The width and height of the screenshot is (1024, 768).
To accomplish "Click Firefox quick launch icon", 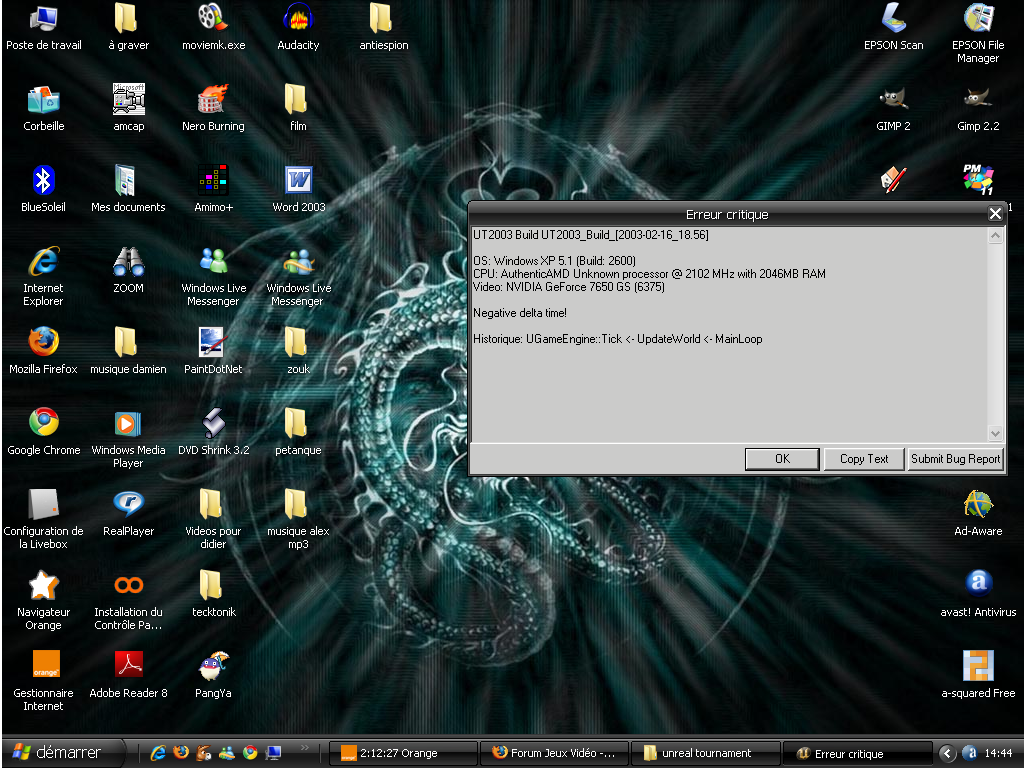I will pos(181,753).
